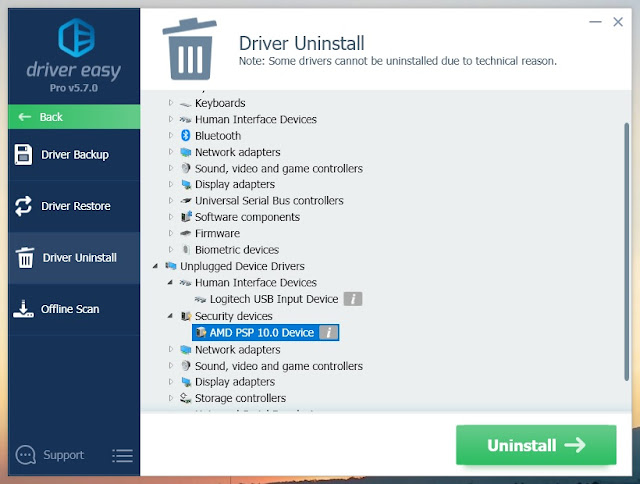Open Support chat link
This screenshot has height=484, width=640.
point(64,455)
